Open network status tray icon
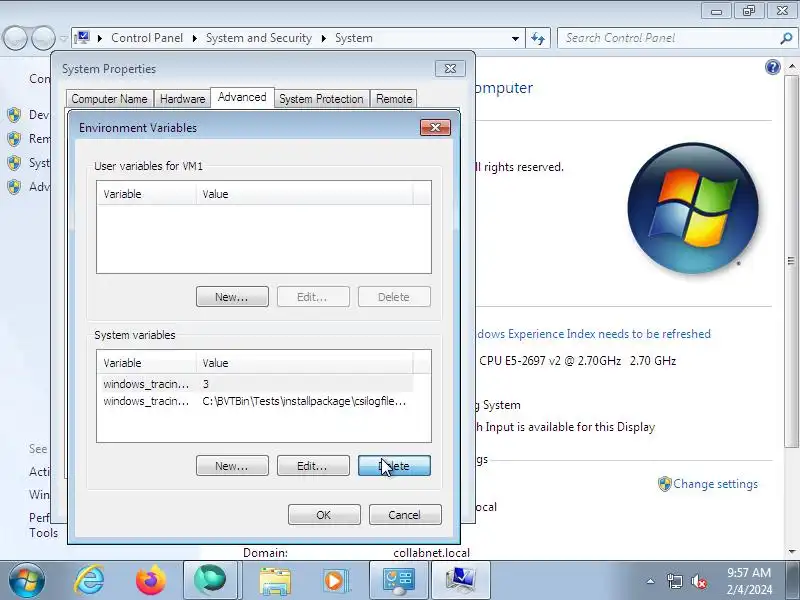 click(674, 581)
